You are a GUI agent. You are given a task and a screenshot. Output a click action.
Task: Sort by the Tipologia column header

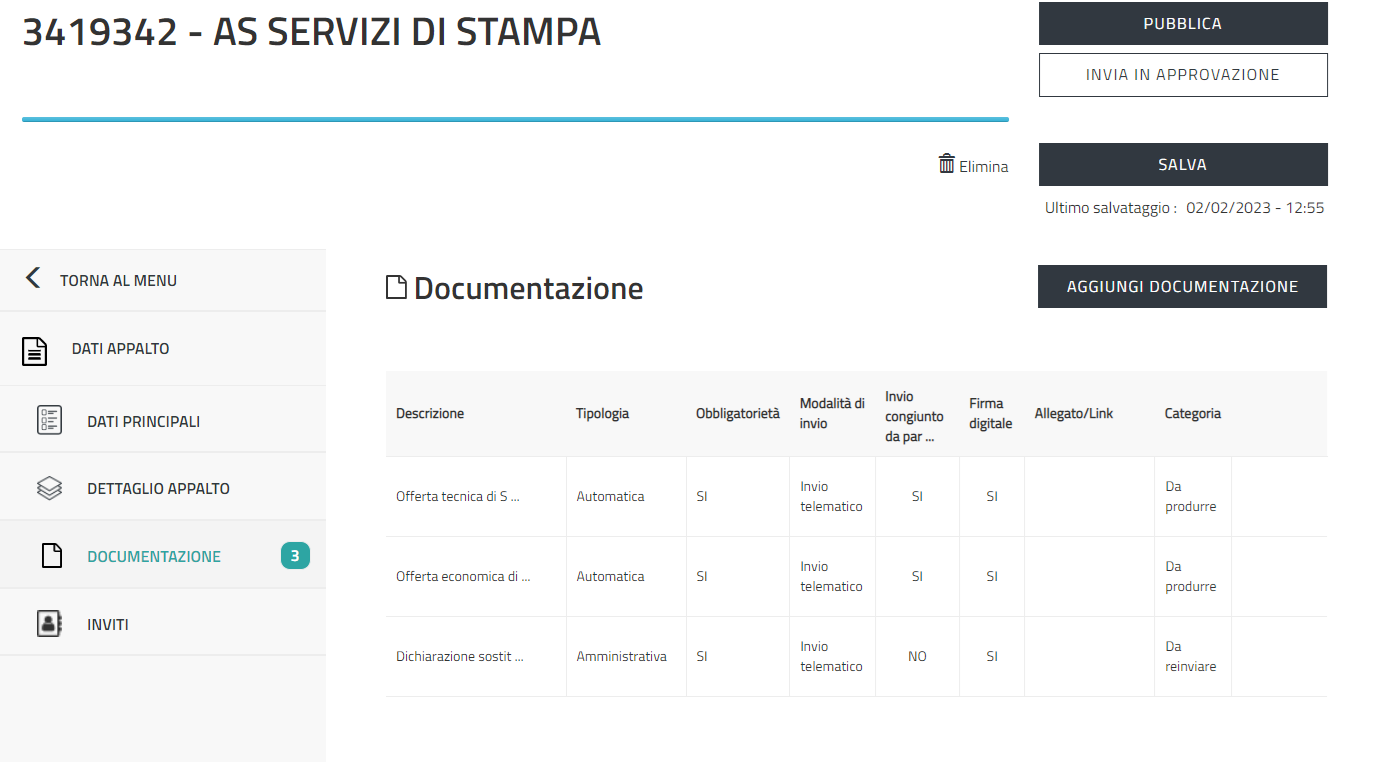602,414
